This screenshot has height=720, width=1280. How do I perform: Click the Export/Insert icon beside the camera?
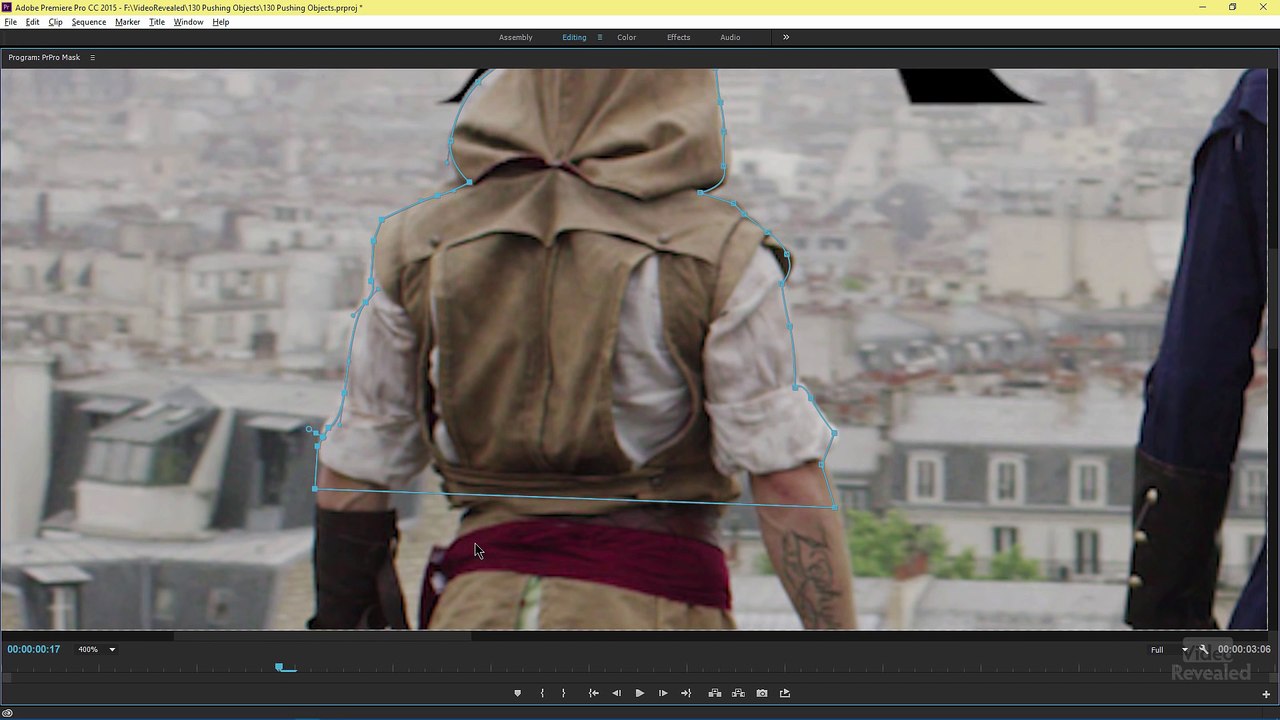point(785,693)
